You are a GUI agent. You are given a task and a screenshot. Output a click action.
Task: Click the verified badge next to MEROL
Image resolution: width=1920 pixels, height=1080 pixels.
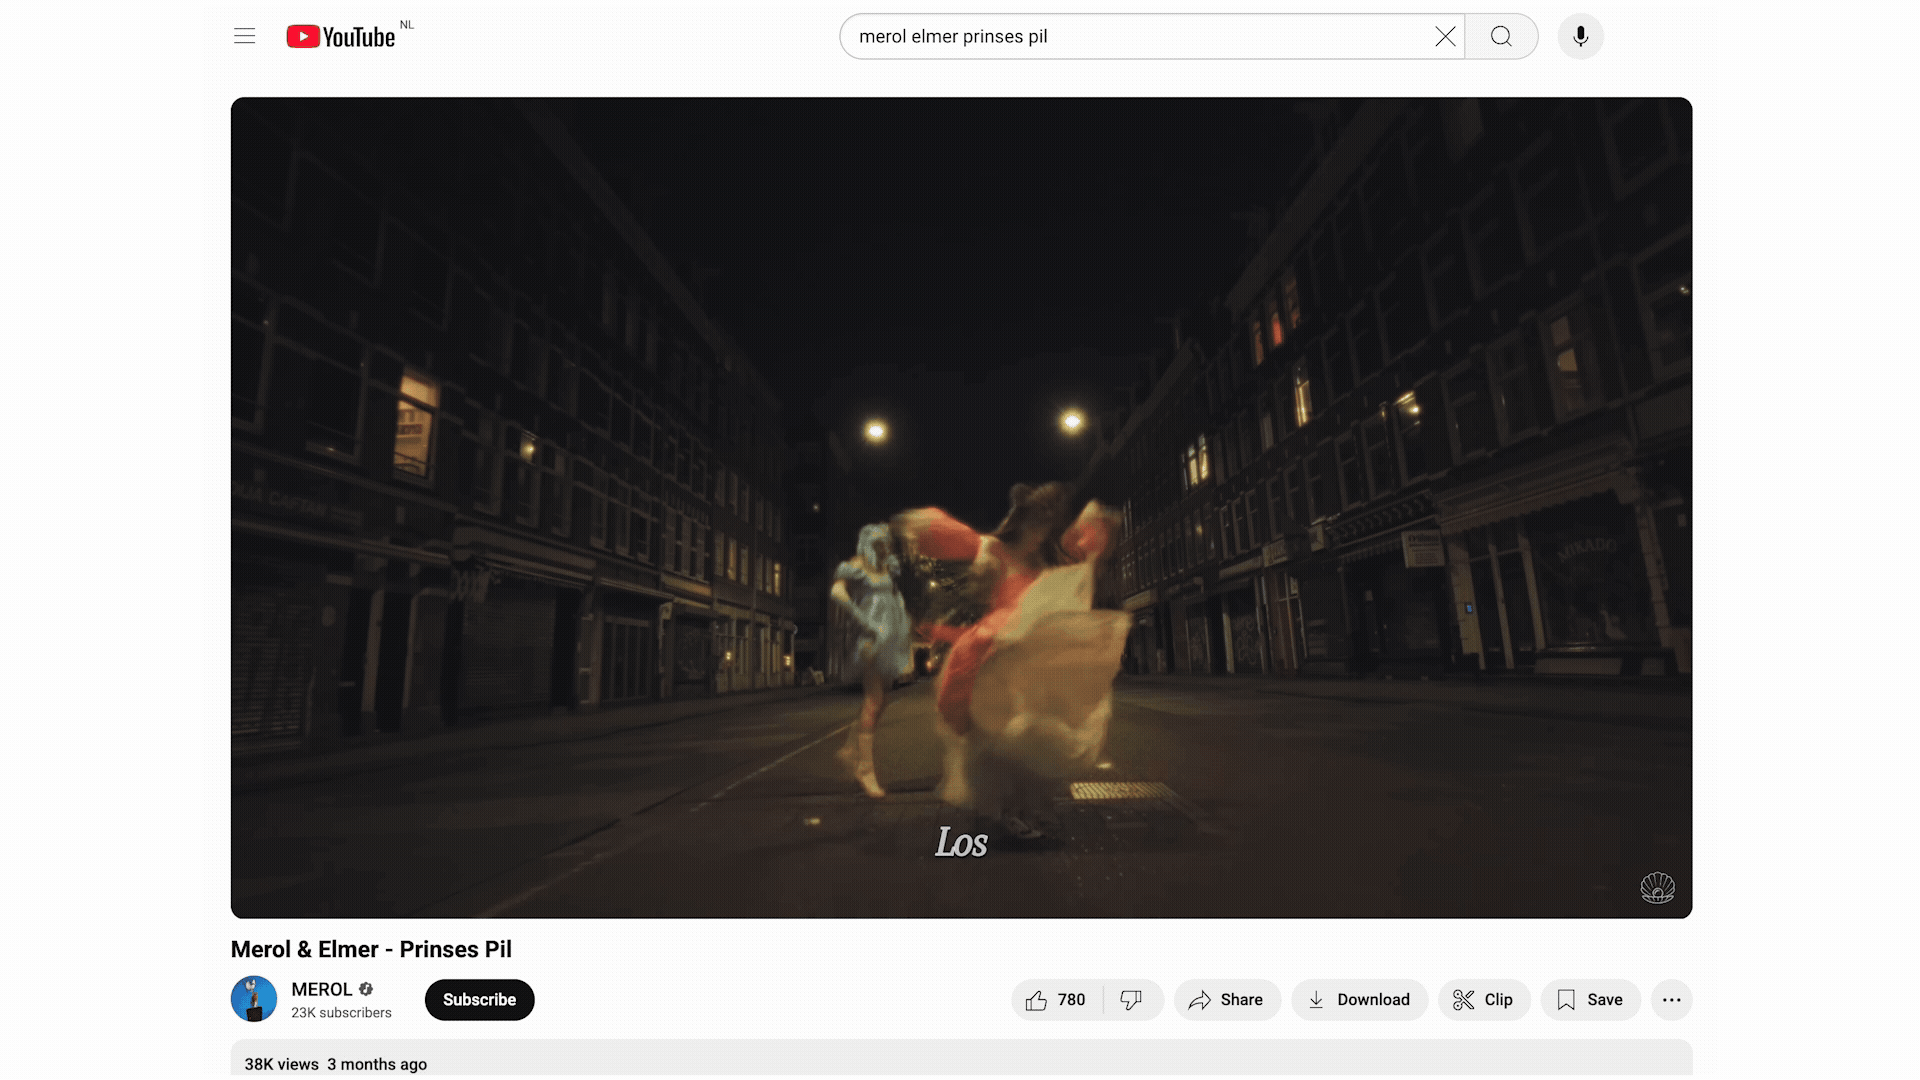click(x=366, y=989)
